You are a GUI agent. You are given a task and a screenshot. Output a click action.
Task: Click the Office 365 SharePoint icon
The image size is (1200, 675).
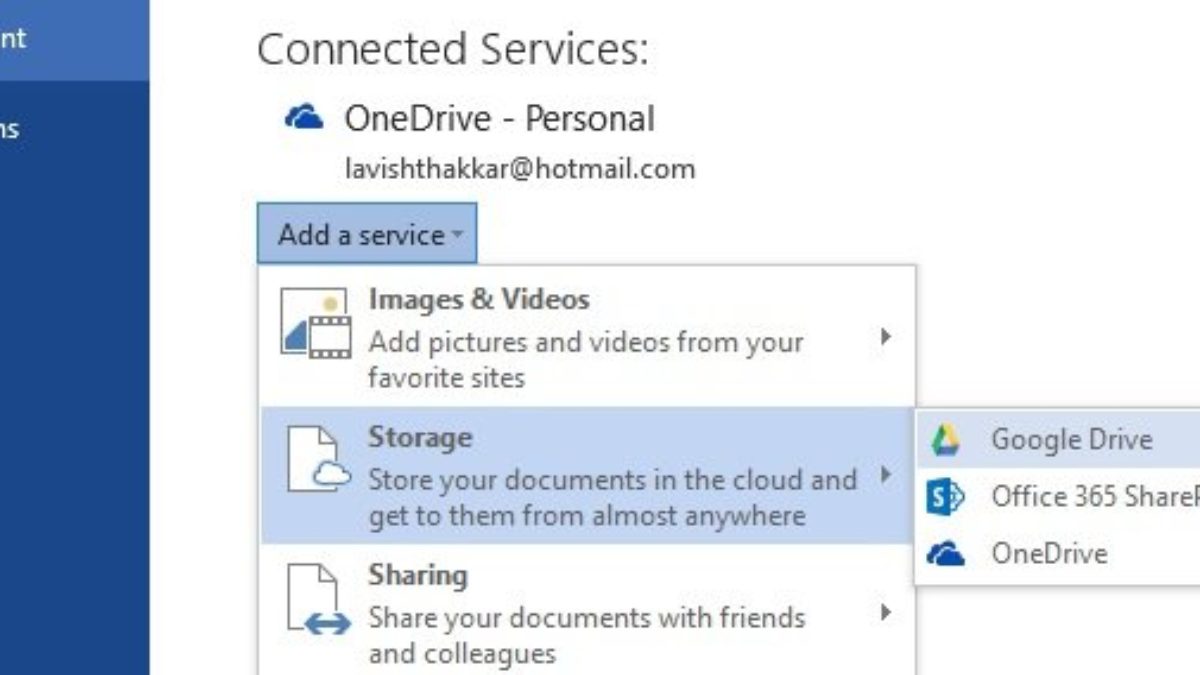click(945, 497)
